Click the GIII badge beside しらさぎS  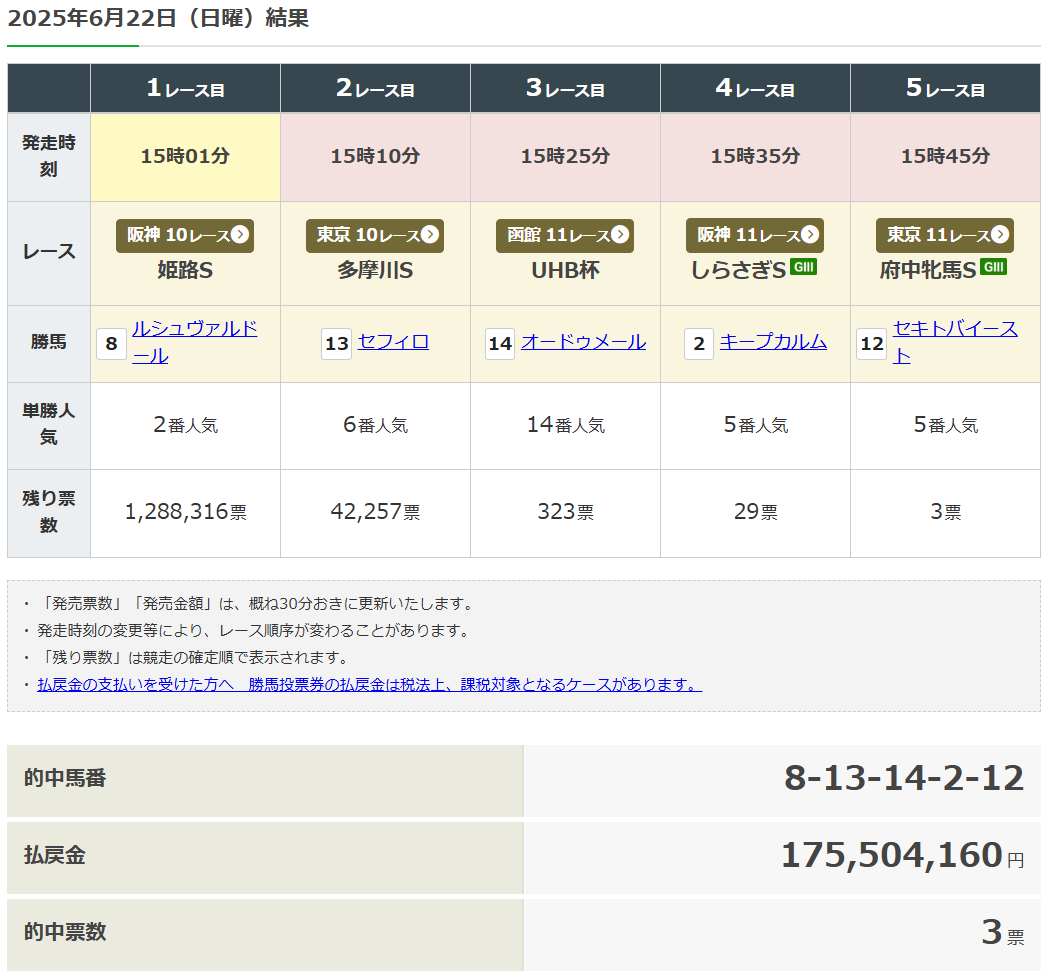[804, 267]
